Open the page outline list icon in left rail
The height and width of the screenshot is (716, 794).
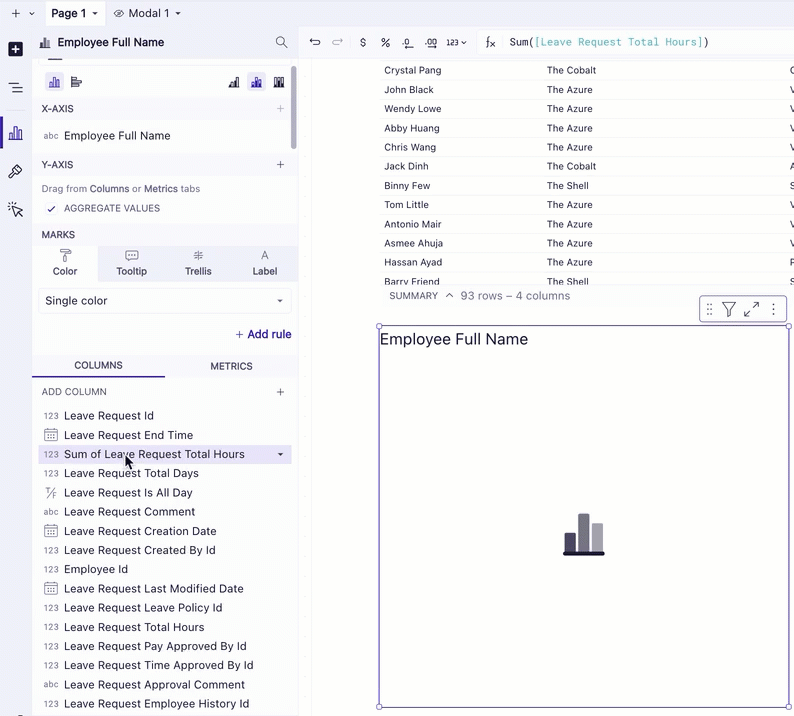point(16,87)
